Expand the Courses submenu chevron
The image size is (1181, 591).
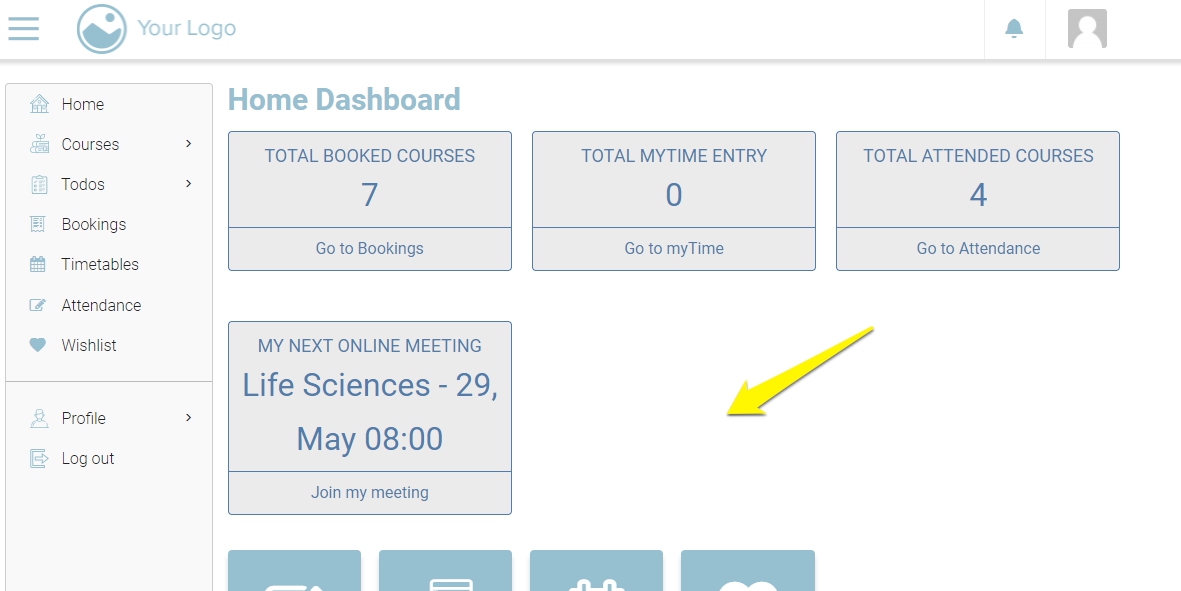tap(189, 144)
